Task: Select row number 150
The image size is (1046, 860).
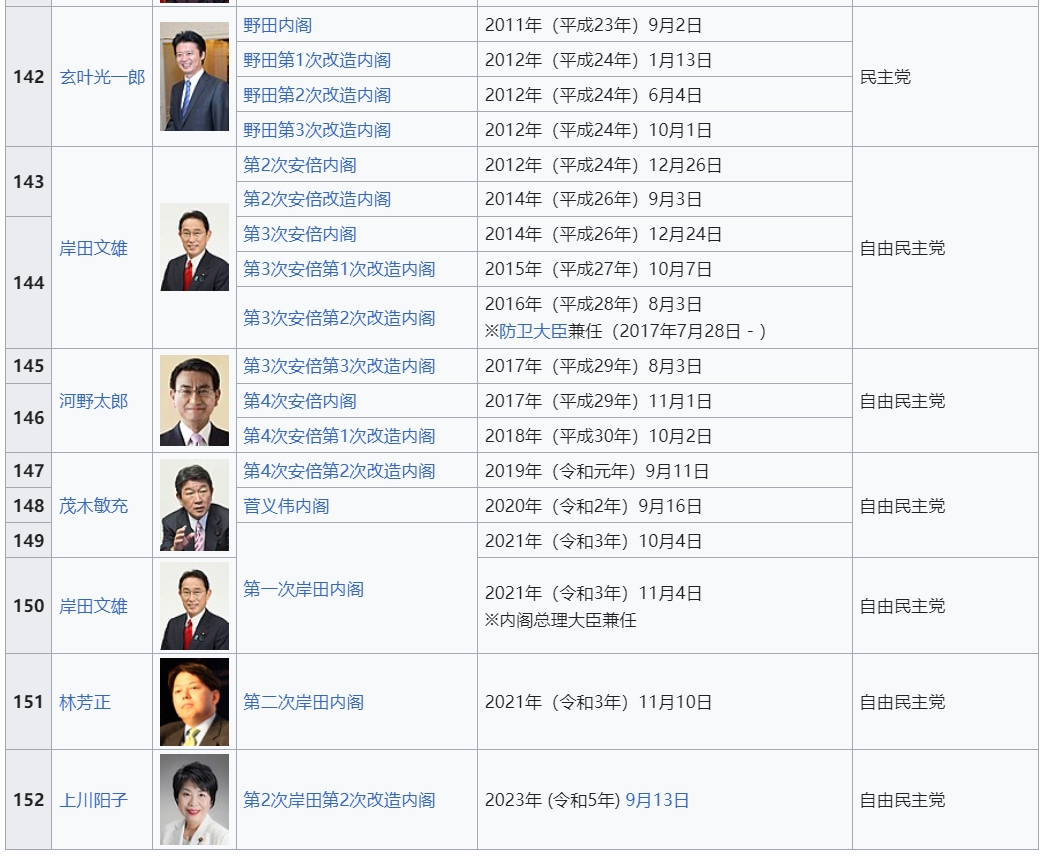Action: 29,606
